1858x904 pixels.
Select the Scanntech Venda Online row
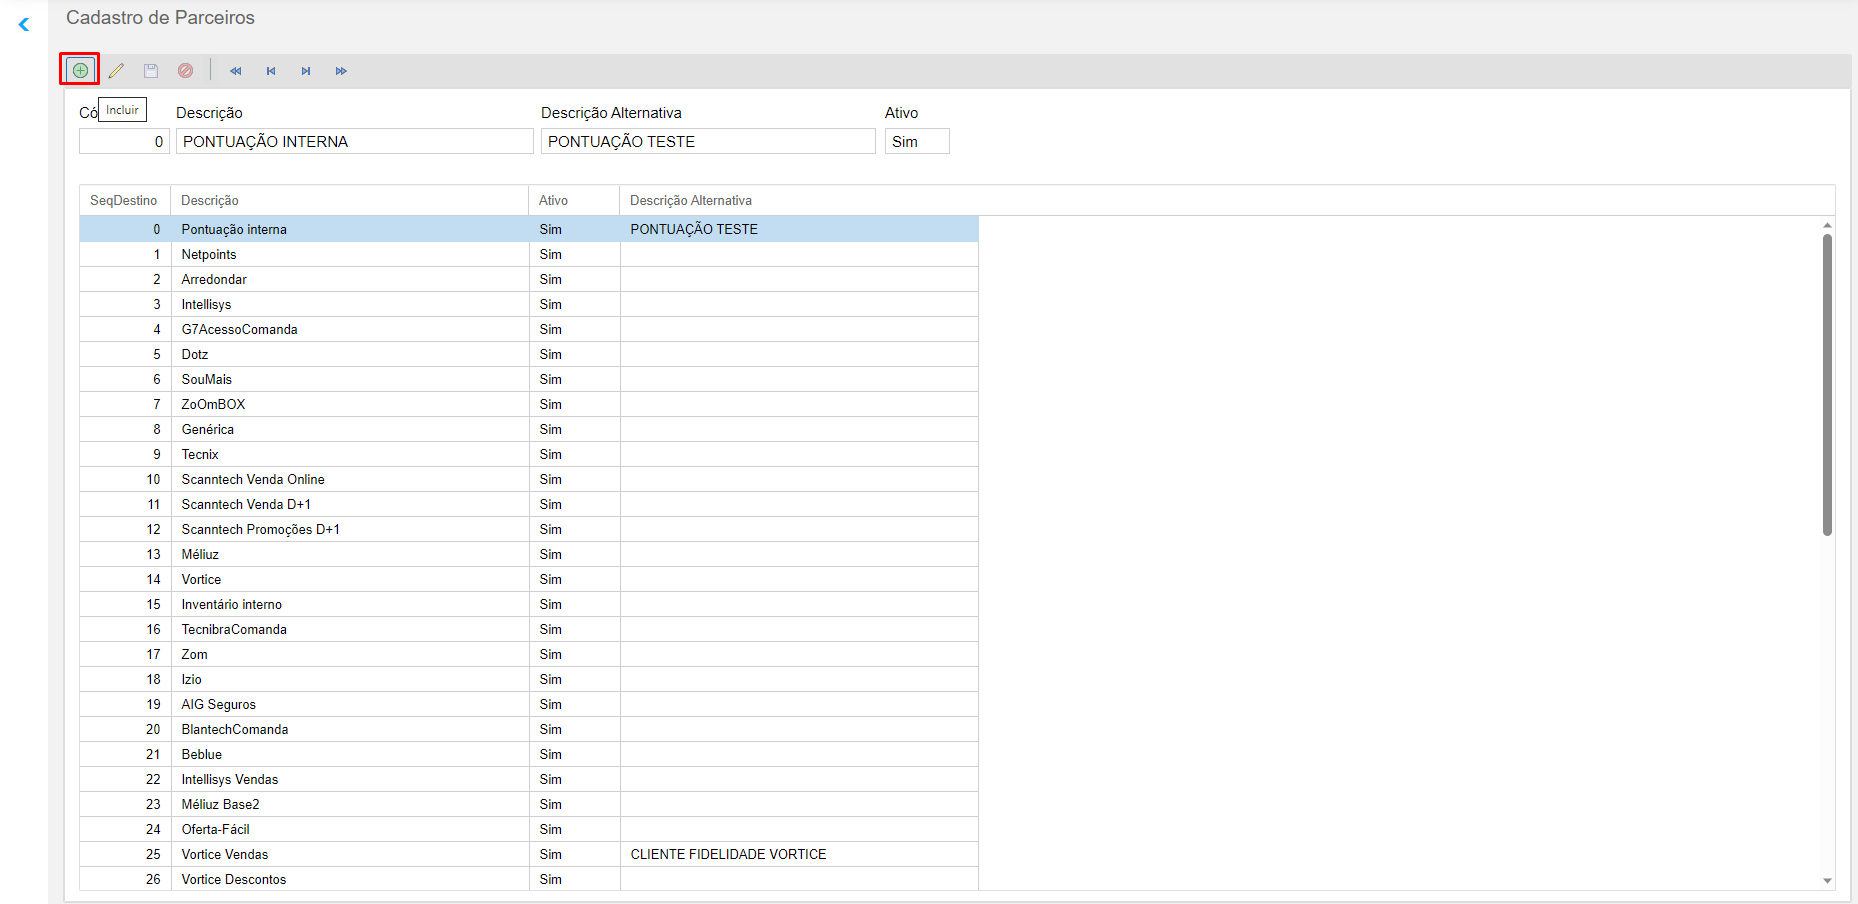click(x=529, y=479)
